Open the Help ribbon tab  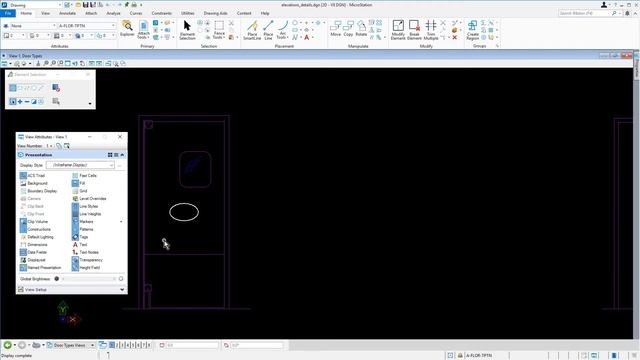265,13
